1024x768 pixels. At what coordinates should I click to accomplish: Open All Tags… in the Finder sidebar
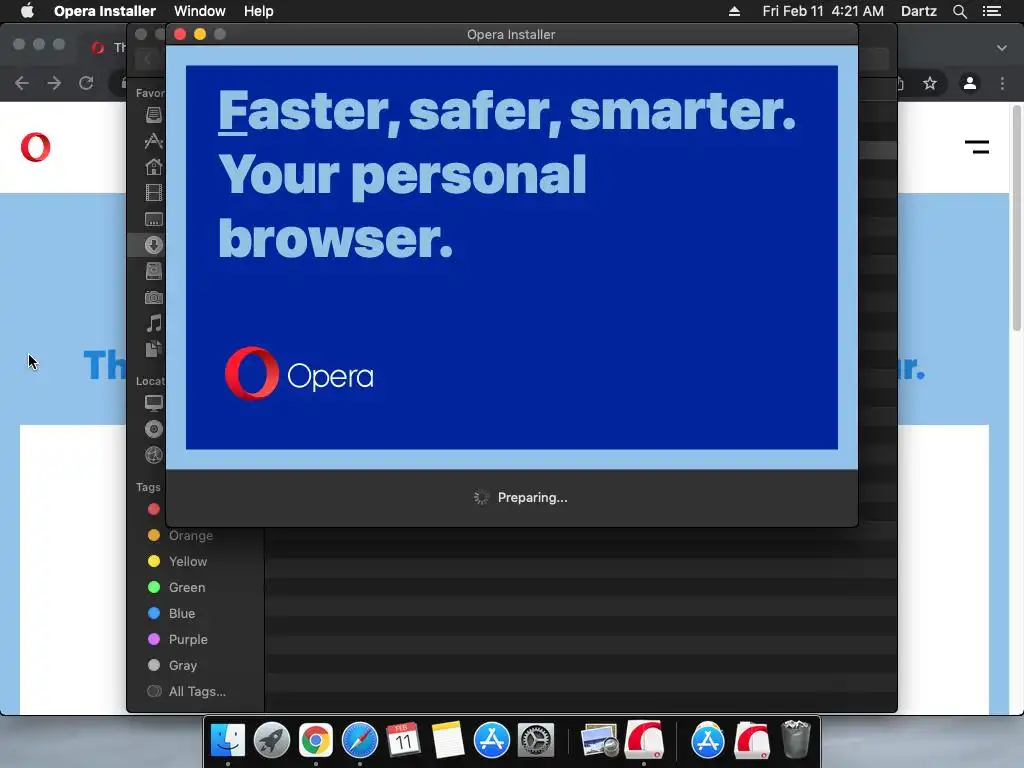click(x=187, y=692)
